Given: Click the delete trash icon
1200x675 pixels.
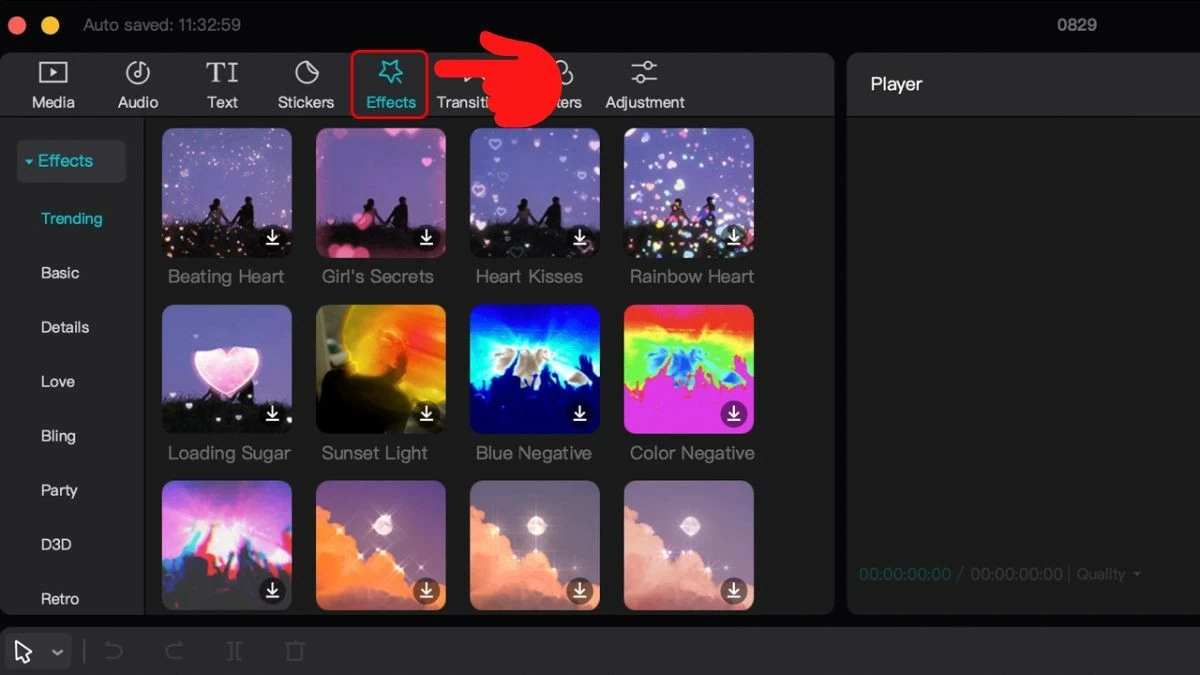Looking at the screenshot, I should point(294,652).
